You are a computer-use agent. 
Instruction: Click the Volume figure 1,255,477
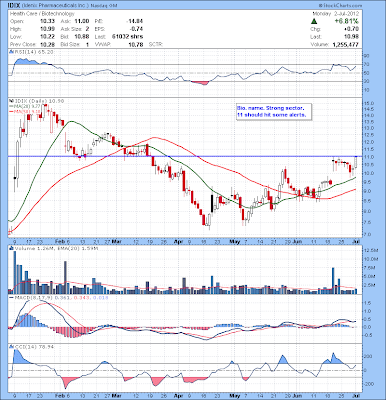(346, 44)
